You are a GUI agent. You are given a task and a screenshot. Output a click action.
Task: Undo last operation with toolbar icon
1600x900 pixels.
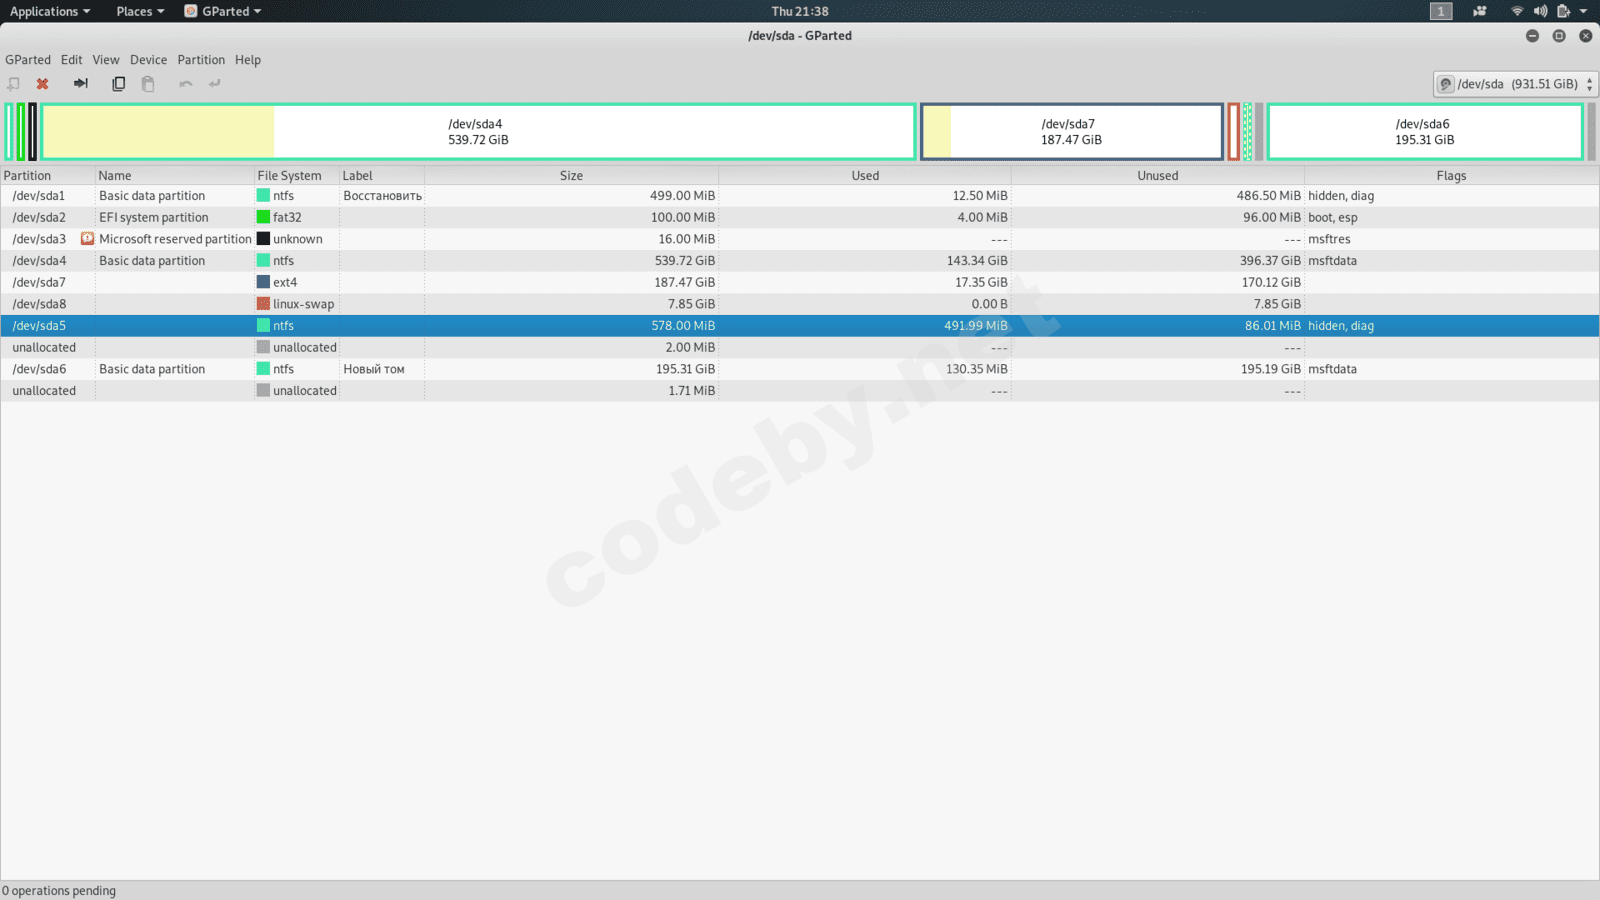pos(186,84)
